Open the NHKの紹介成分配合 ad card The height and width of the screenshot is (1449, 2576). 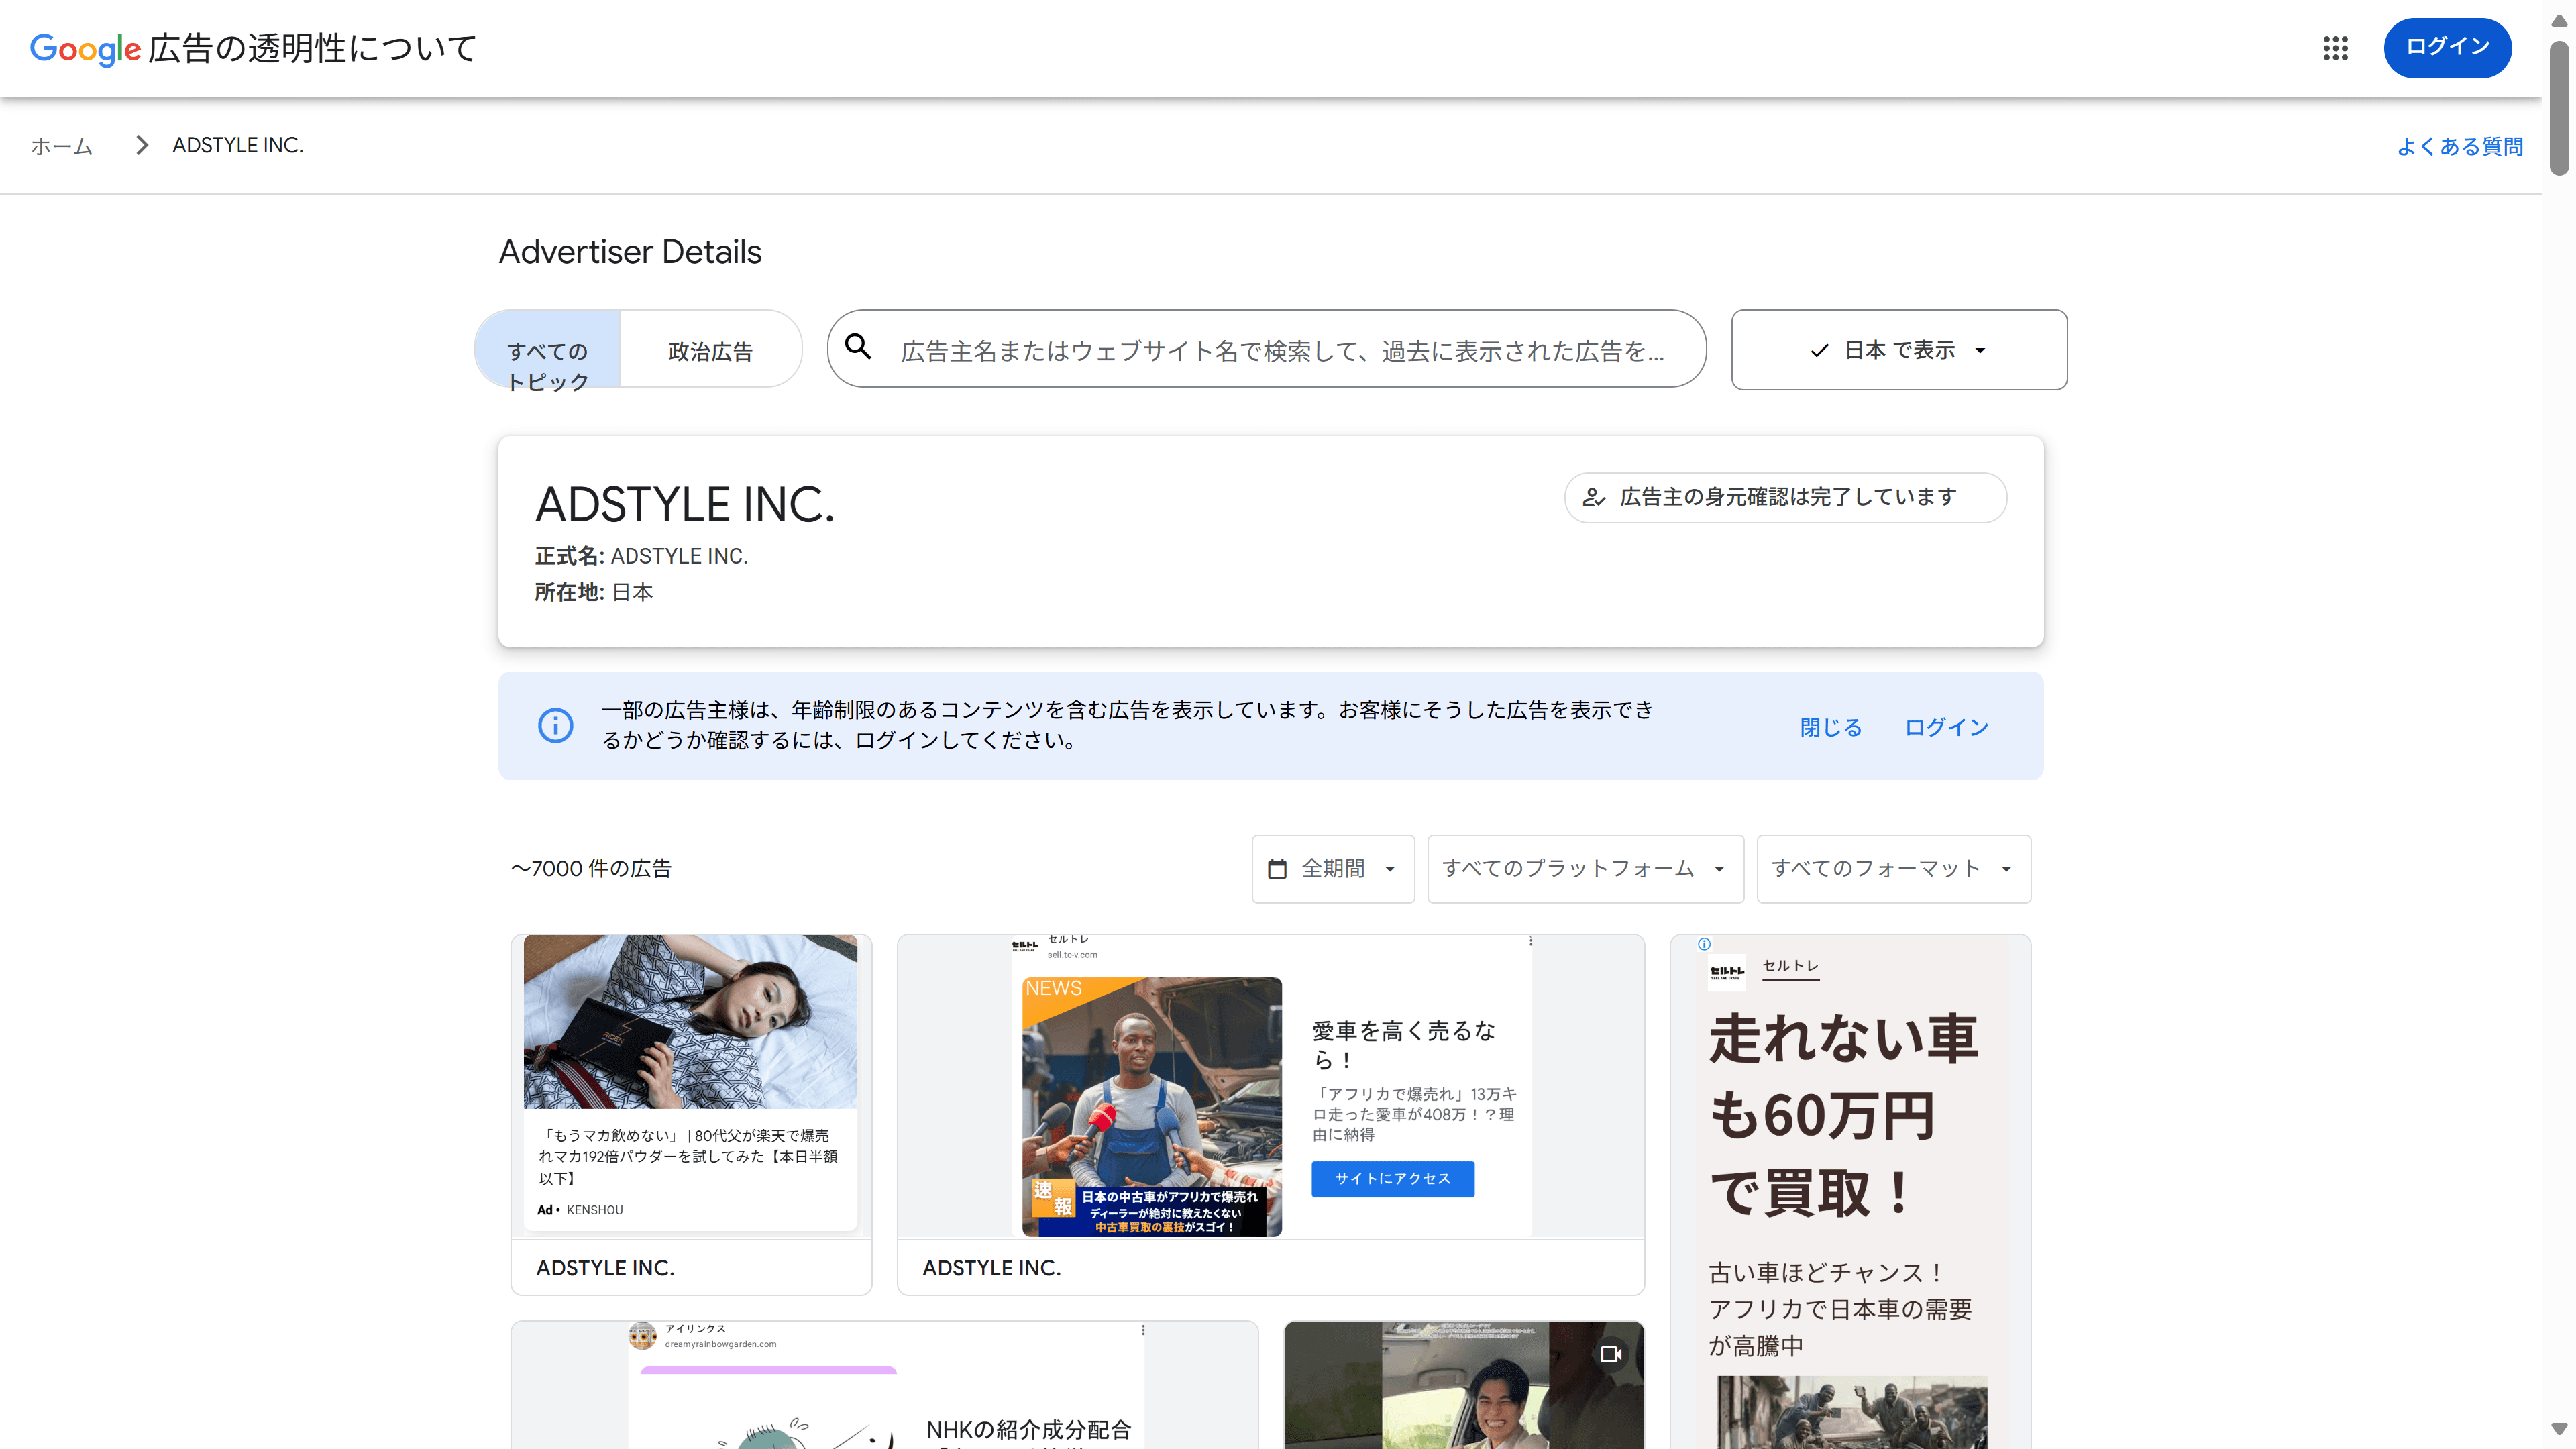tap(885, 1385)
